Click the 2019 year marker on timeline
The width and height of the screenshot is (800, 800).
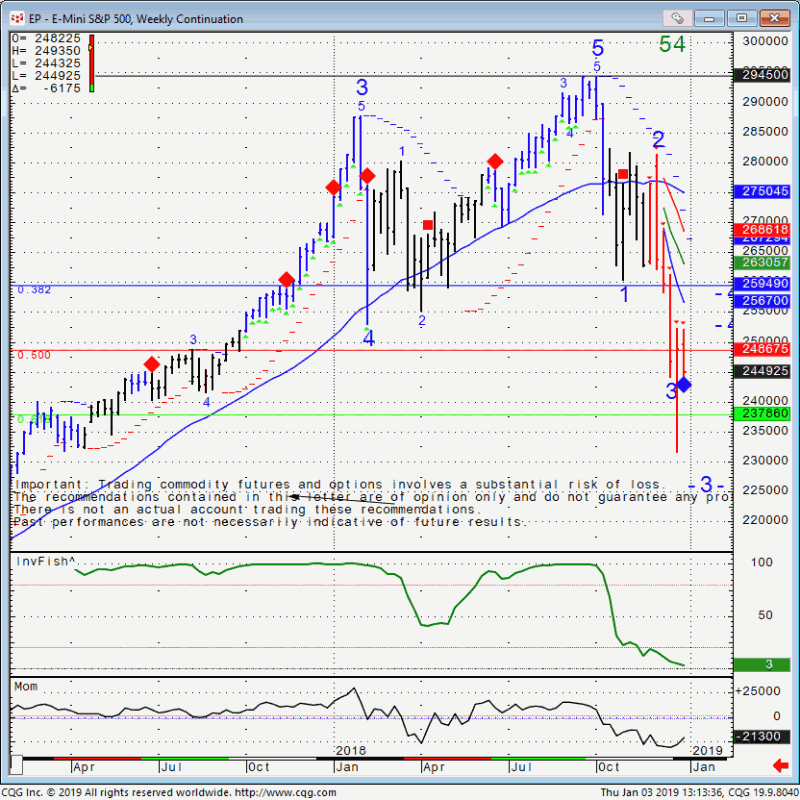click(707, 750)
